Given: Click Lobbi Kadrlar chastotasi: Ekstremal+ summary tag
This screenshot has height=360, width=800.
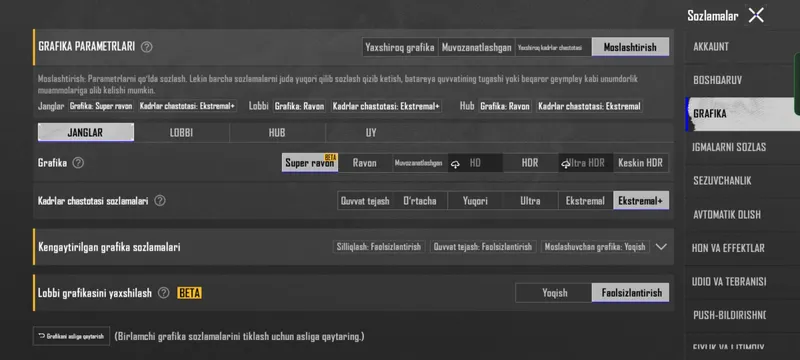Looking at the screenshot, I should [x=386, y=106].
